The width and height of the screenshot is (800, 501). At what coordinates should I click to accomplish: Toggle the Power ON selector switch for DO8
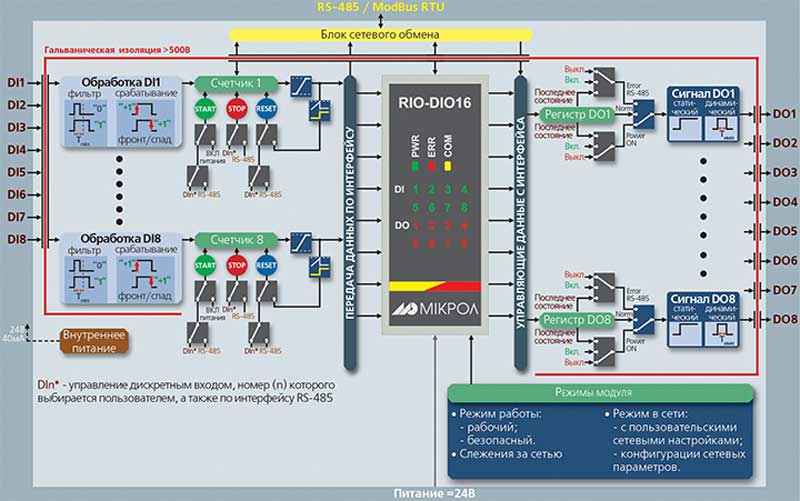pos(604,352)
